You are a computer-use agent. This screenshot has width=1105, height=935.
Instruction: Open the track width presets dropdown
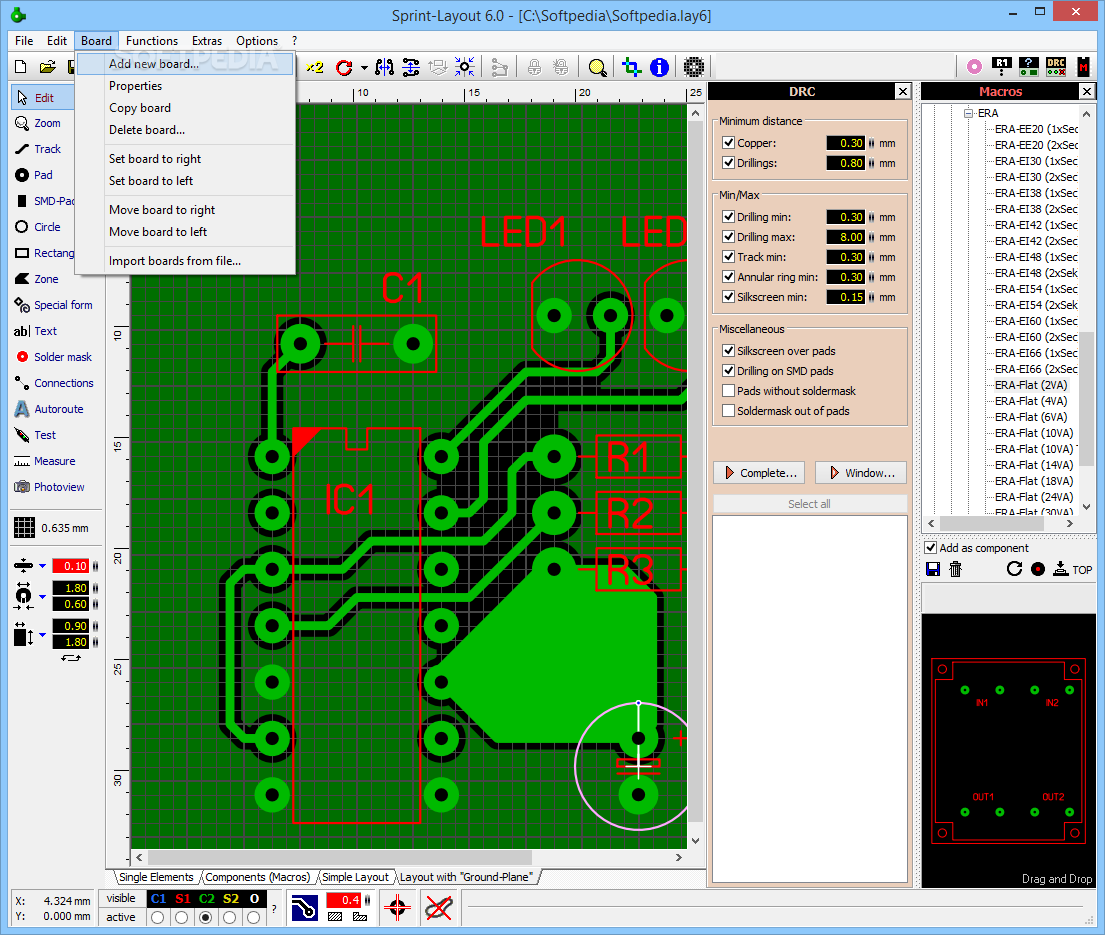click(x=42, y=566)
